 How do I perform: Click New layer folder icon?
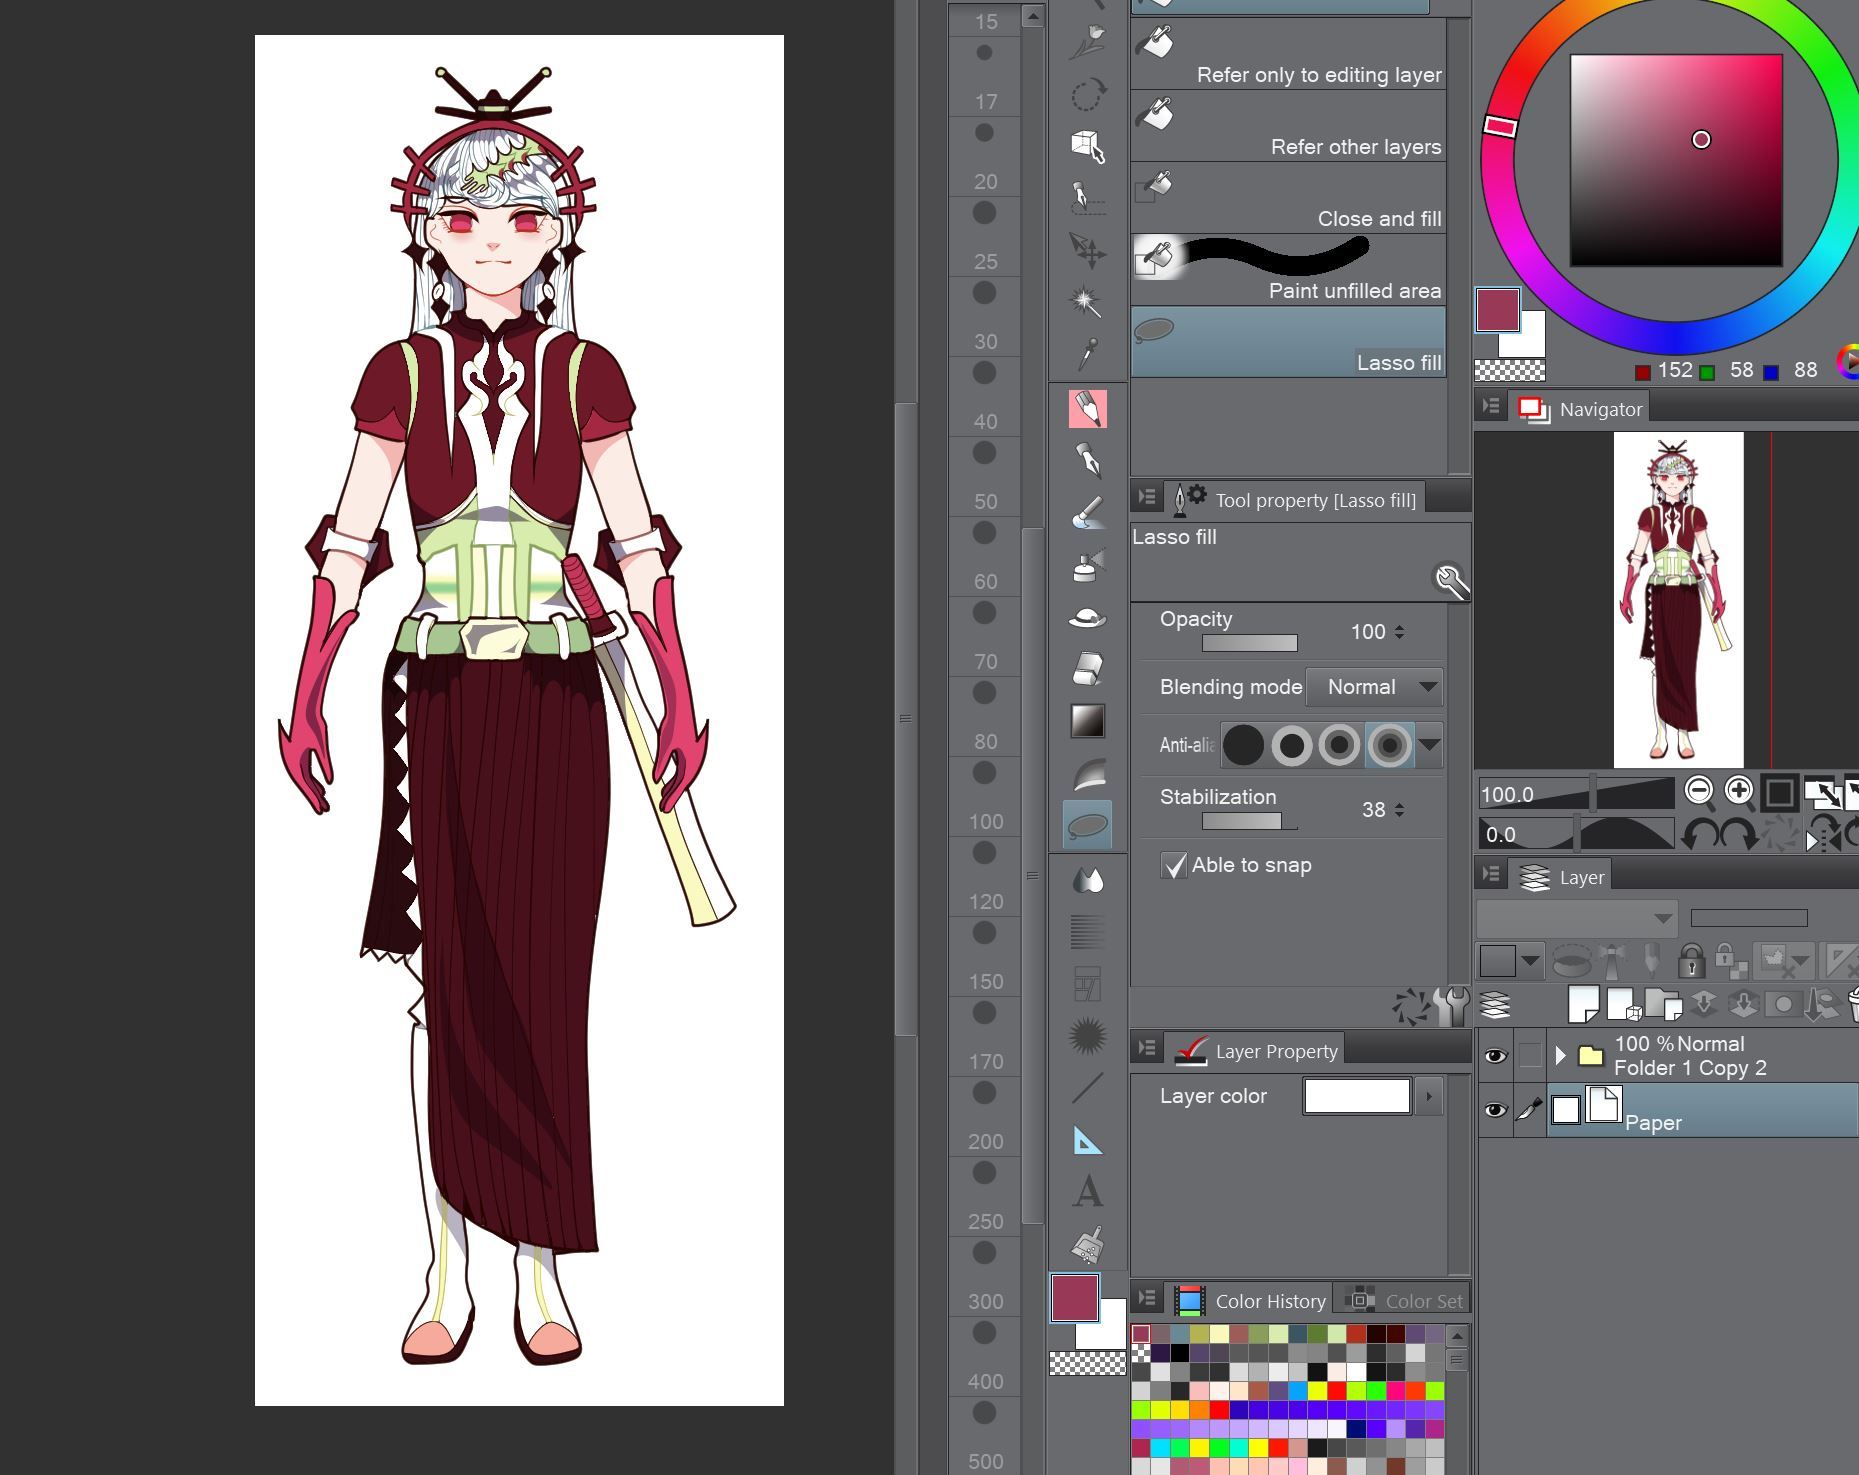point(1662,1004)
